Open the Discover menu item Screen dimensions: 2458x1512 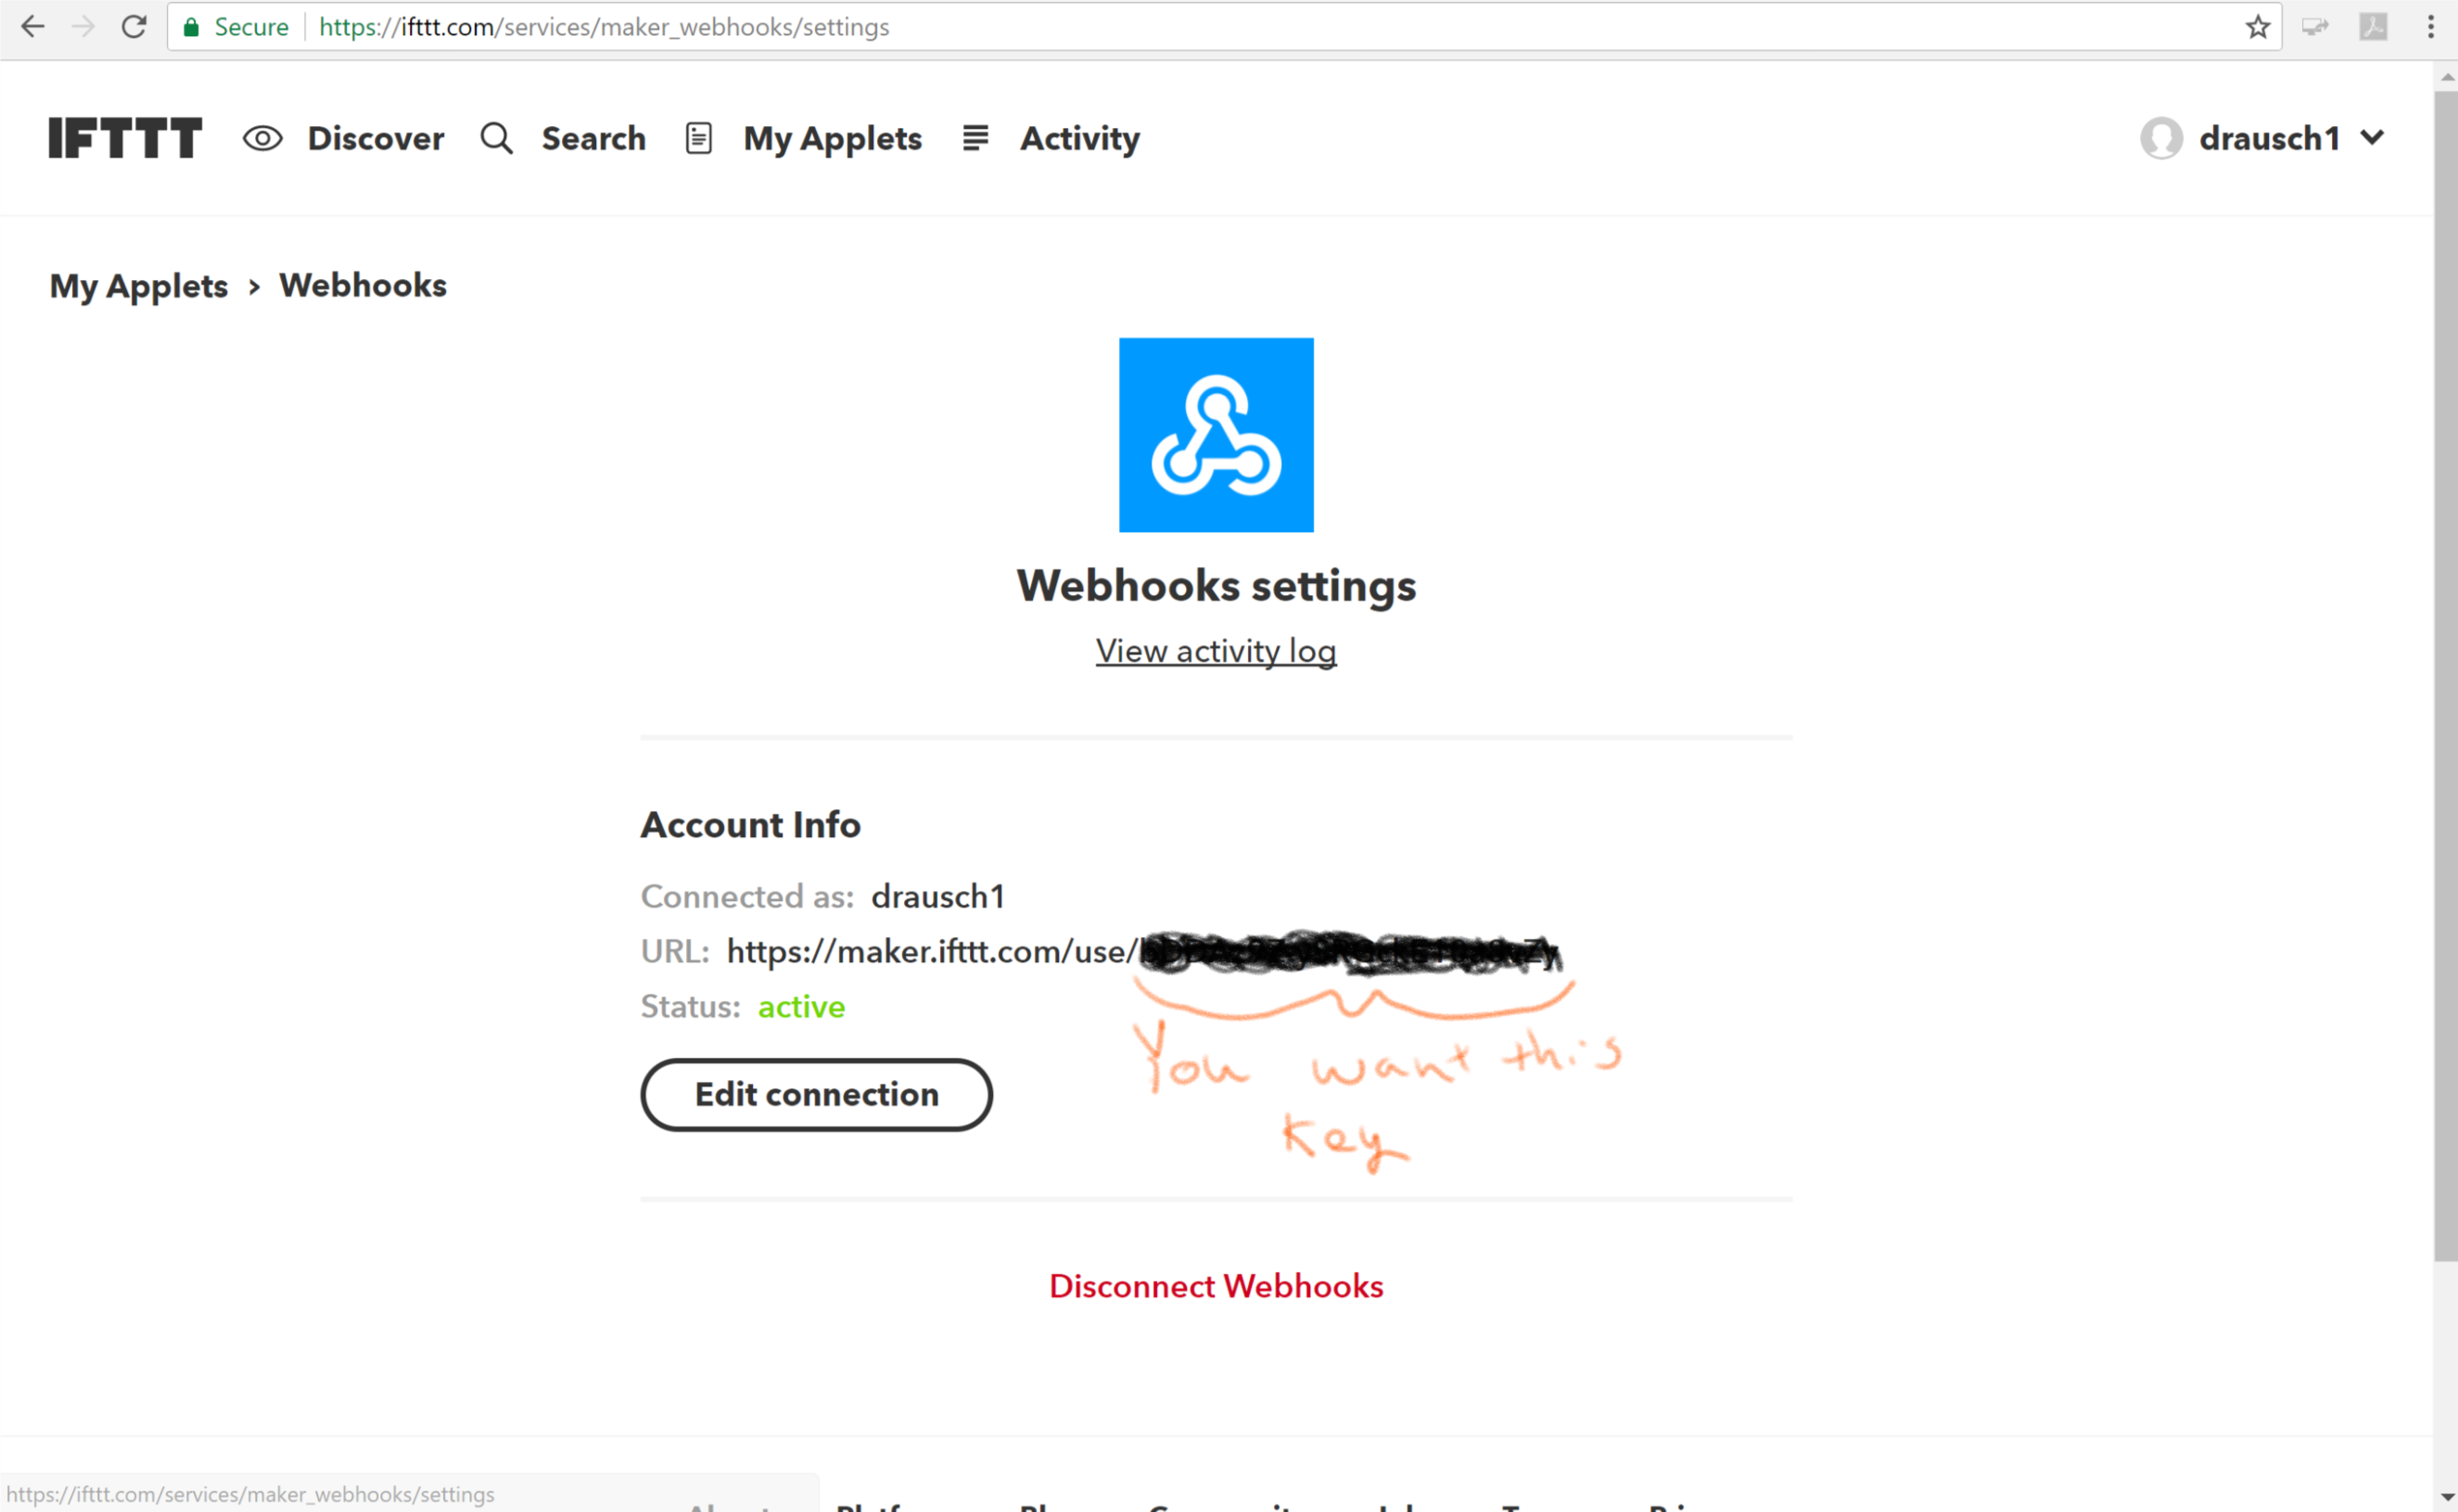[376, 138]
